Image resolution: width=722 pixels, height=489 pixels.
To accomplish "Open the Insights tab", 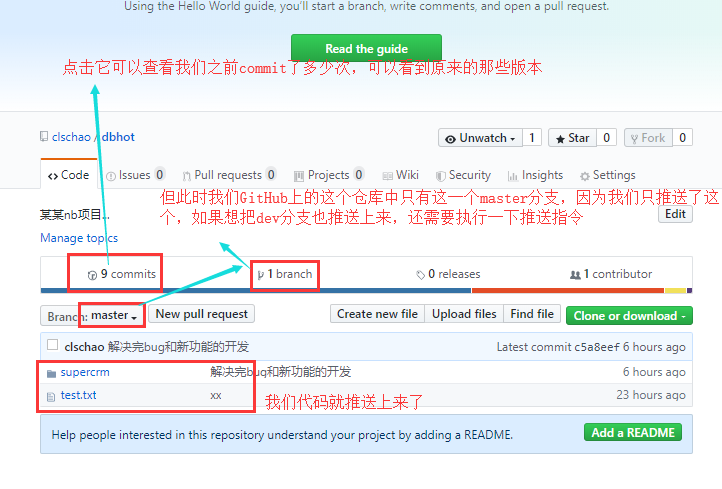I will [x=535, y=175].
